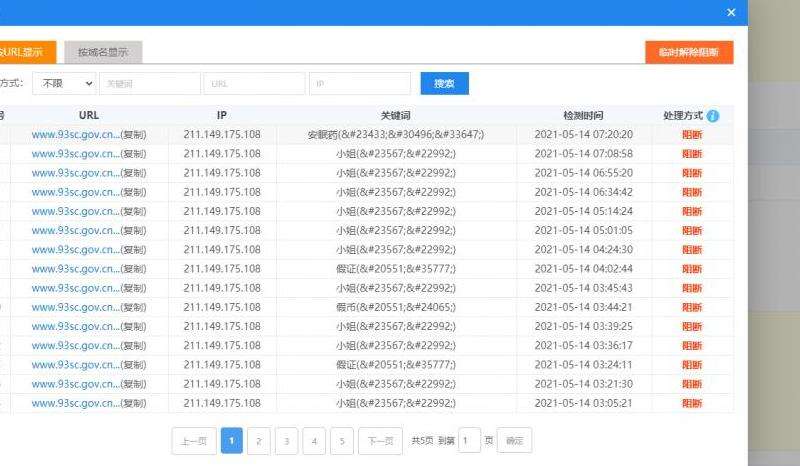Open the URL link in the 06:55:20 row
The width and height of the screenshot is (800, 466).
click(76, 173)
